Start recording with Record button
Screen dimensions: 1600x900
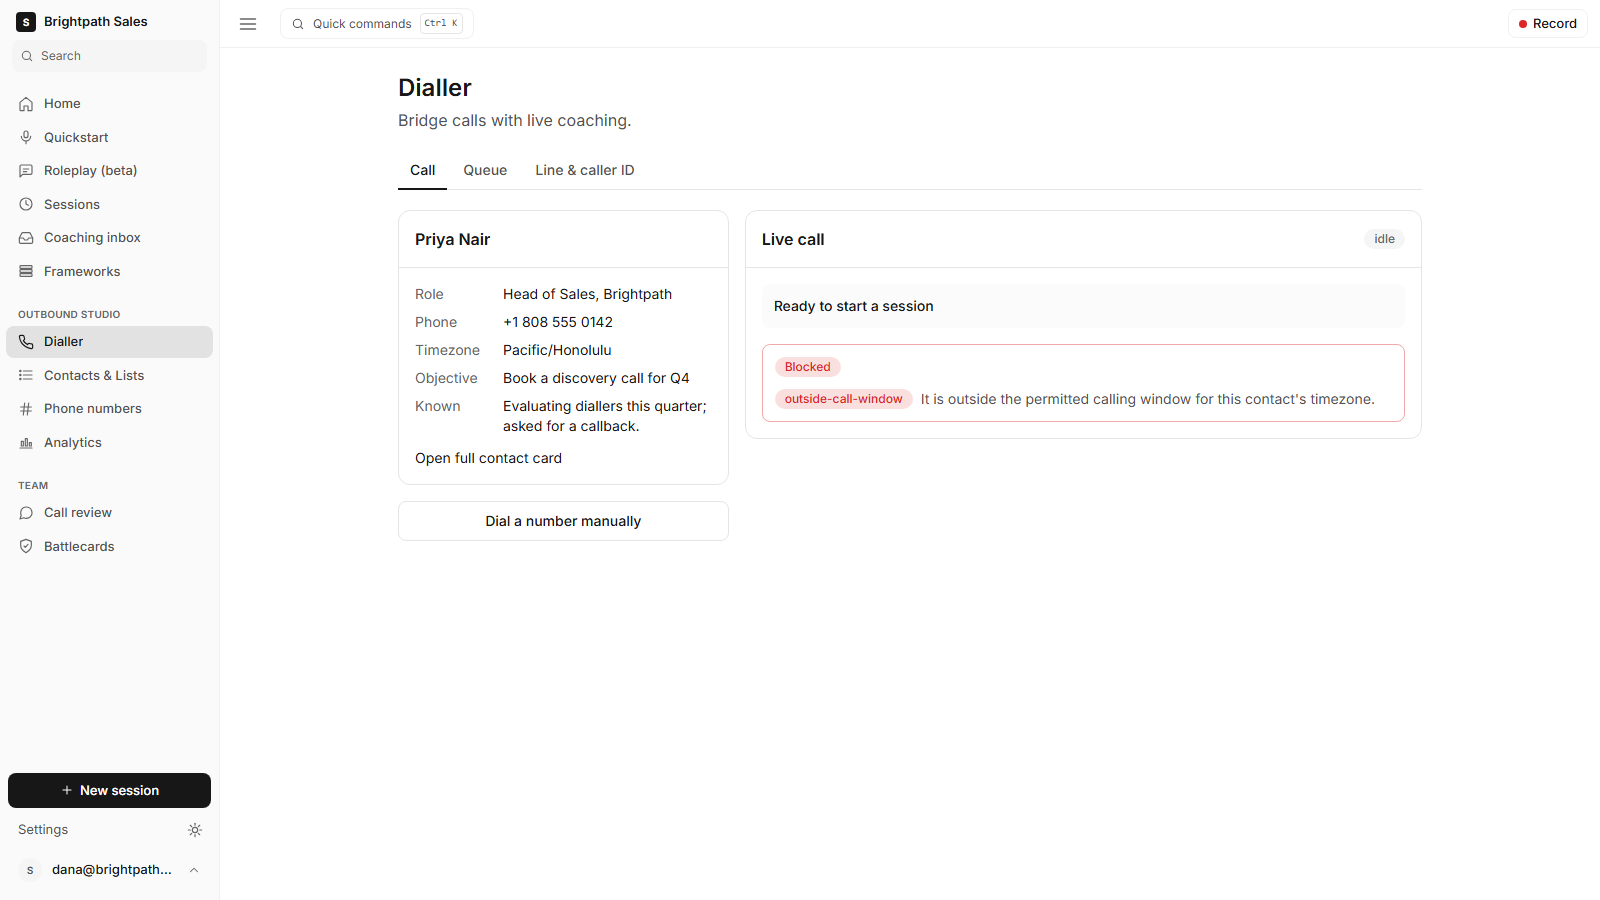coord(1547,24)
